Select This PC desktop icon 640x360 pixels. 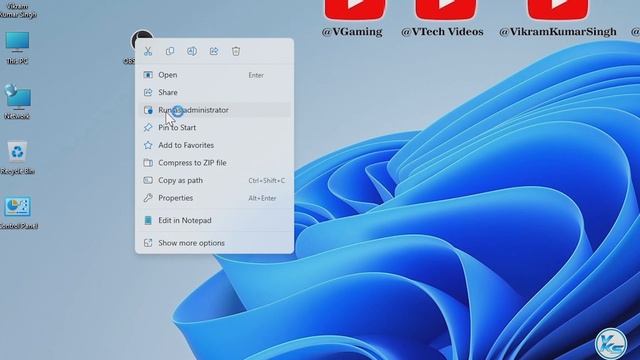coord(17,47)
